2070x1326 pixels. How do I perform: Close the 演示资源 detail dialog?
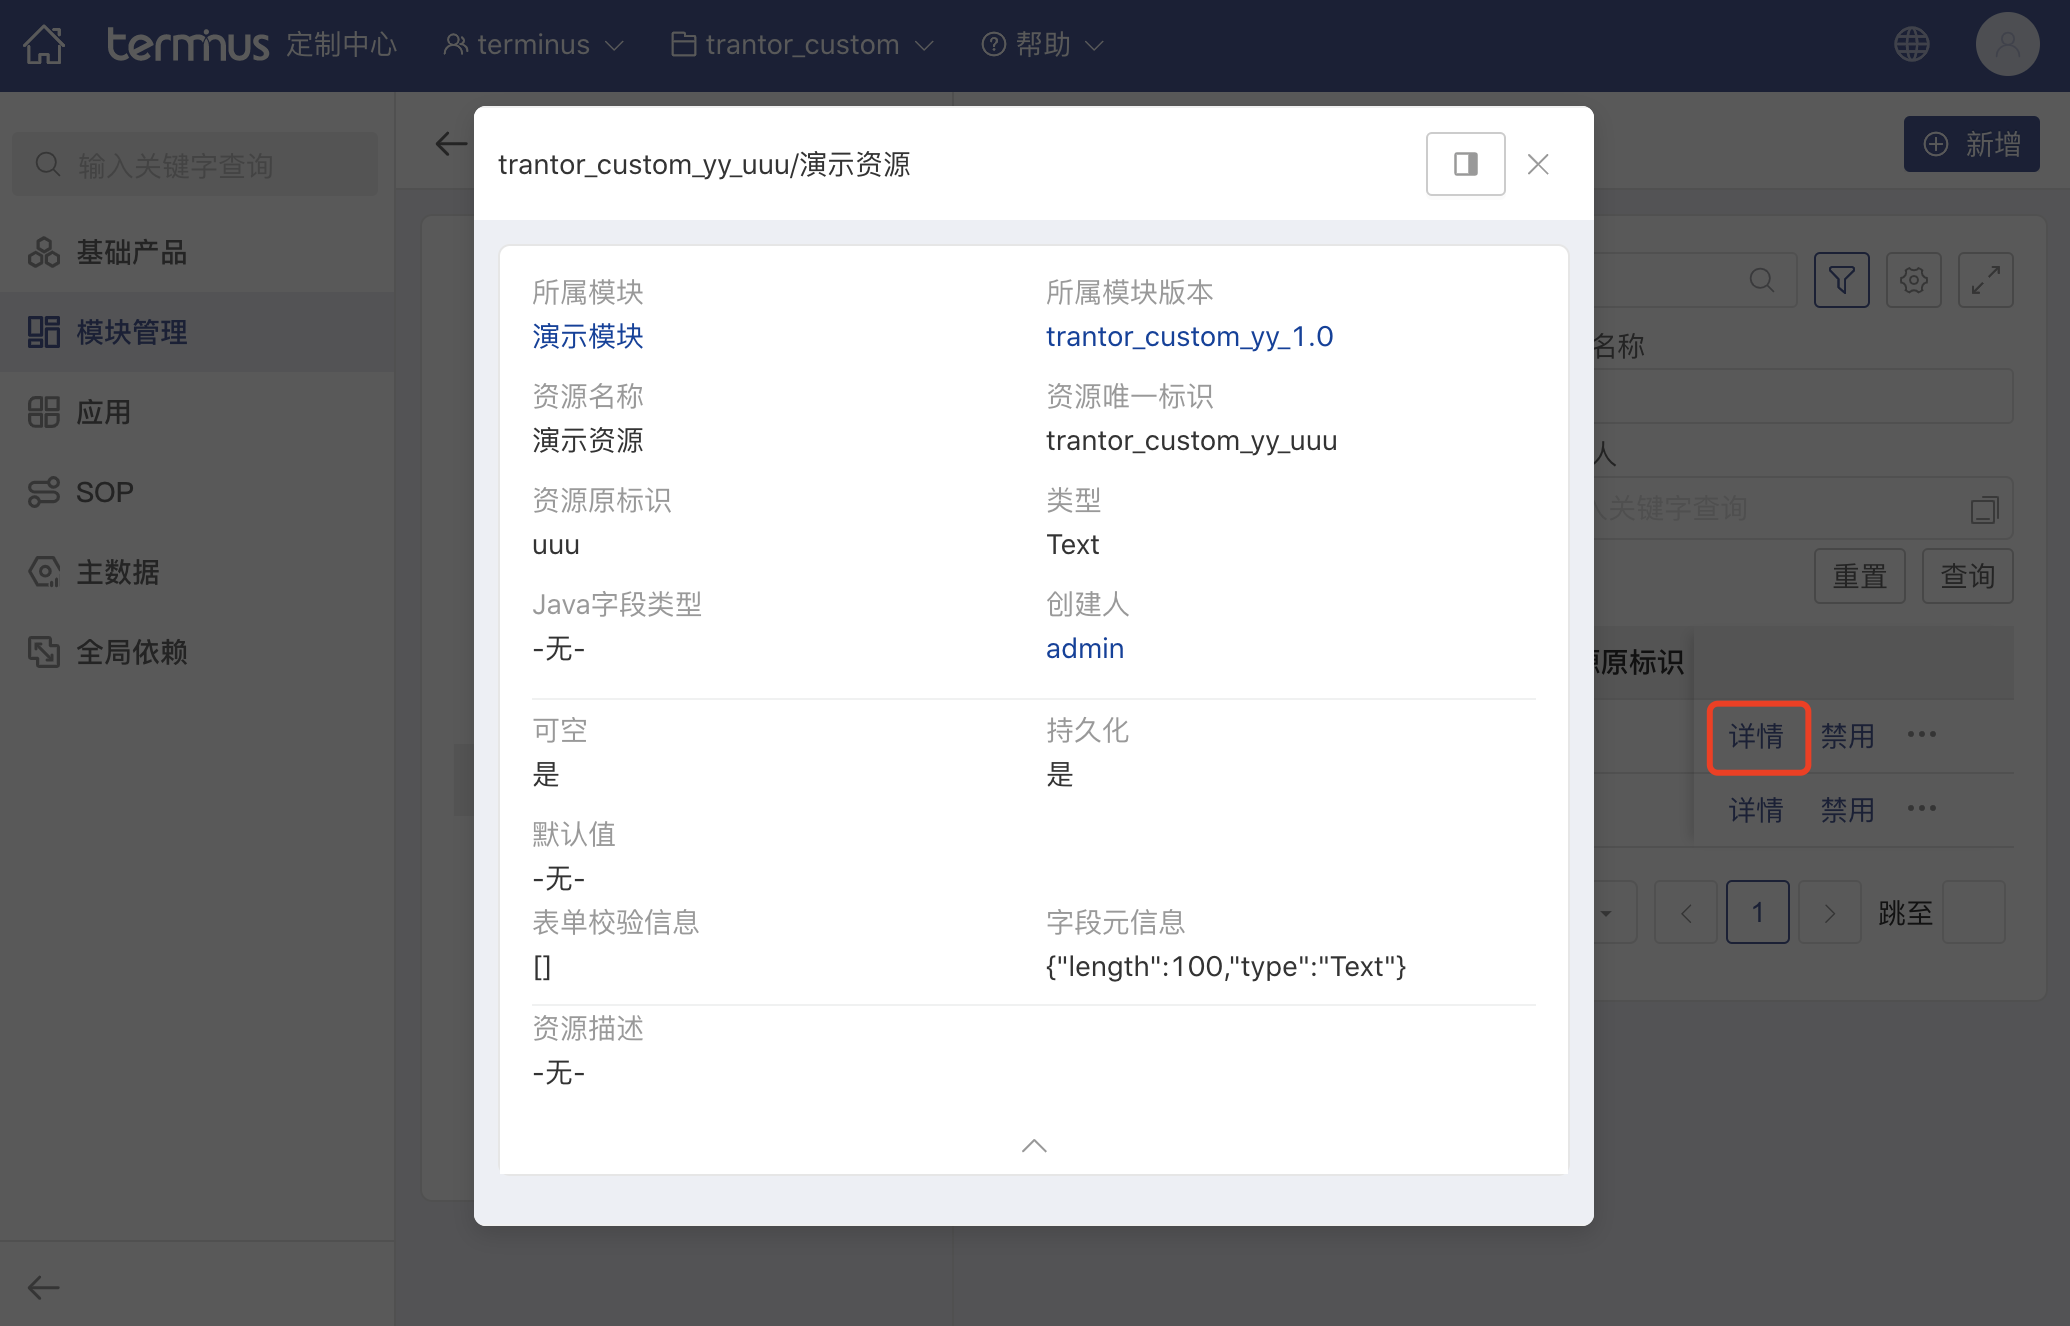click(x=1538, y=164)
